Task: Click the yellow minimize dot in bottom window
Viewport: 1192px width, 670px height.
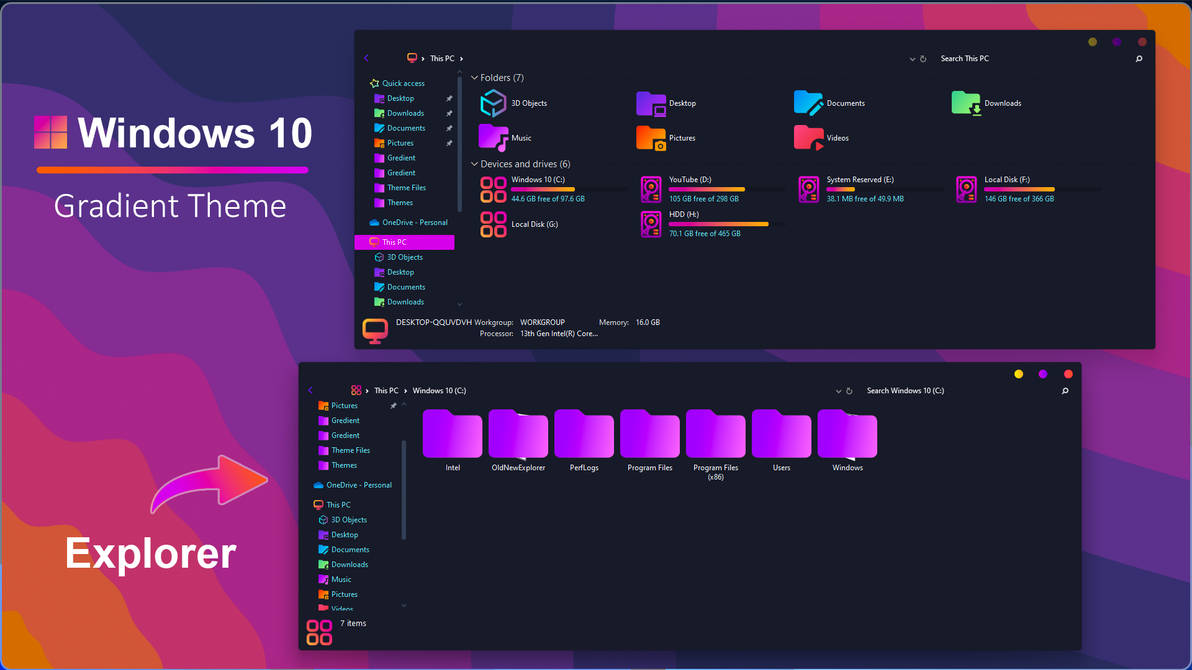Action: tap(1019, 374)
